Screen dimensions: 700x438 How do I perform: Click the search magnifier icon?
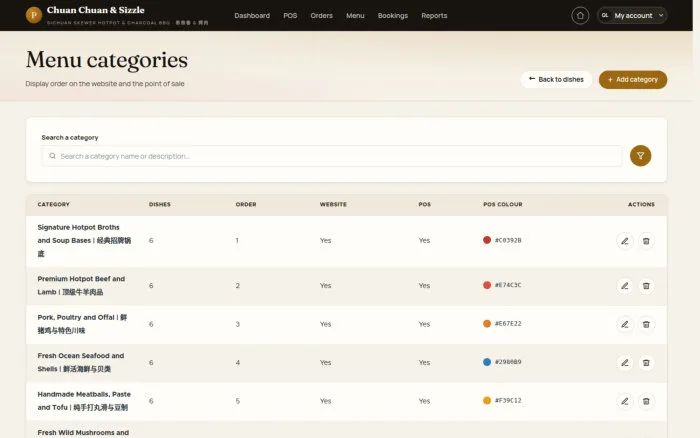click(x=53, y=156)
